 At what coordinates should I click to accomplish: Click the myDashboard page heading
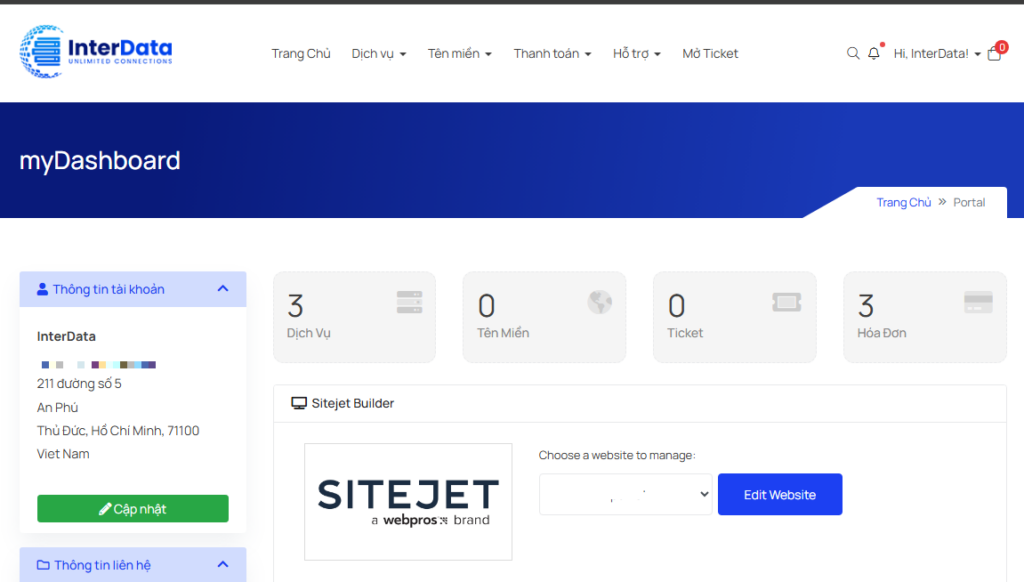(x=100, y=161)
